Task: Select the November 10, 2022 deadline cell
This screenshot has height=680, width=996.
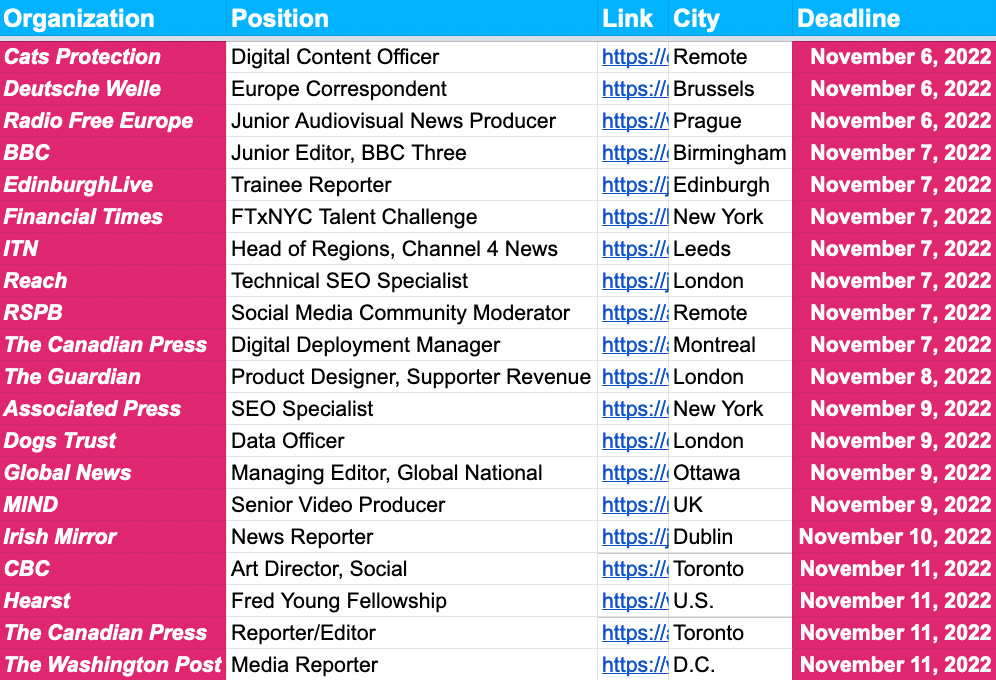Action: coord(894,537)
